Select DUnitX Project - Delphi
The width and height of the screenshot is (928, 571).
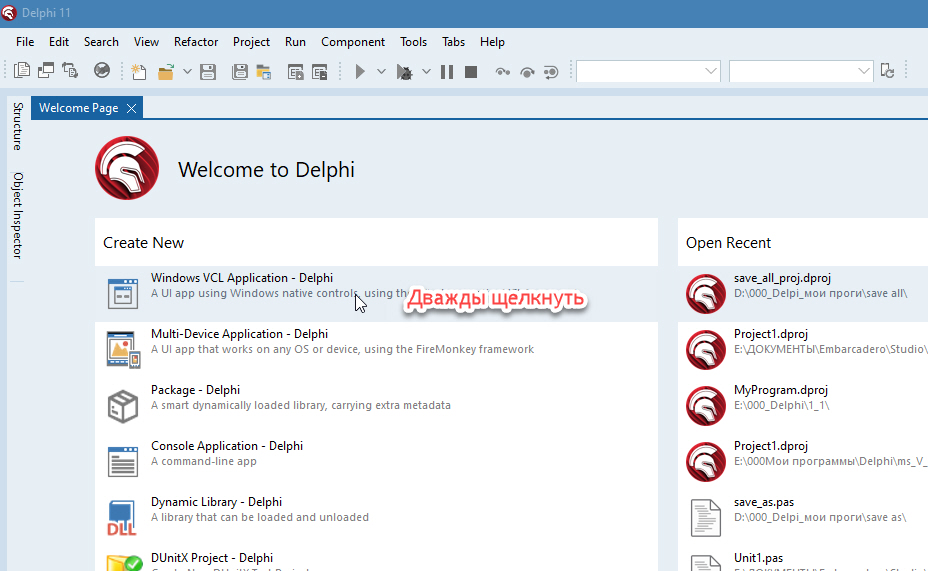tap(376, 560)
